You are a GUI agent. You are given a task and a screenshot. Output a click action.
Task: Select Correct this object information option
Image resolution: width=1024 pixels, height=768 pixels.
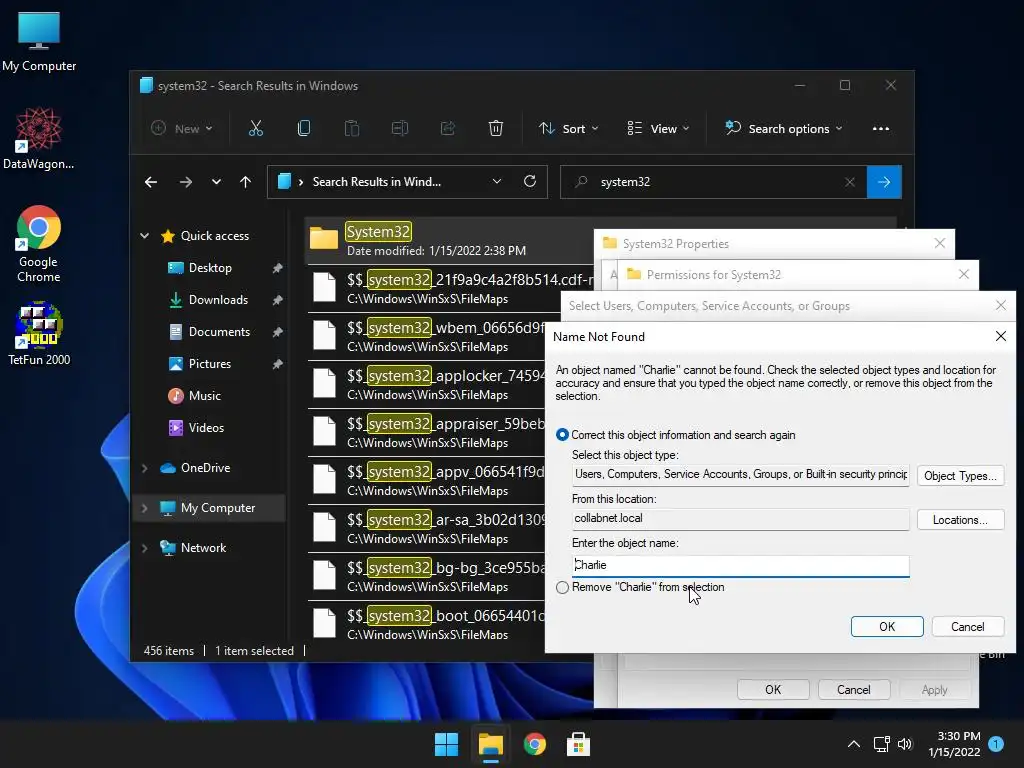(x=676, y=435)
